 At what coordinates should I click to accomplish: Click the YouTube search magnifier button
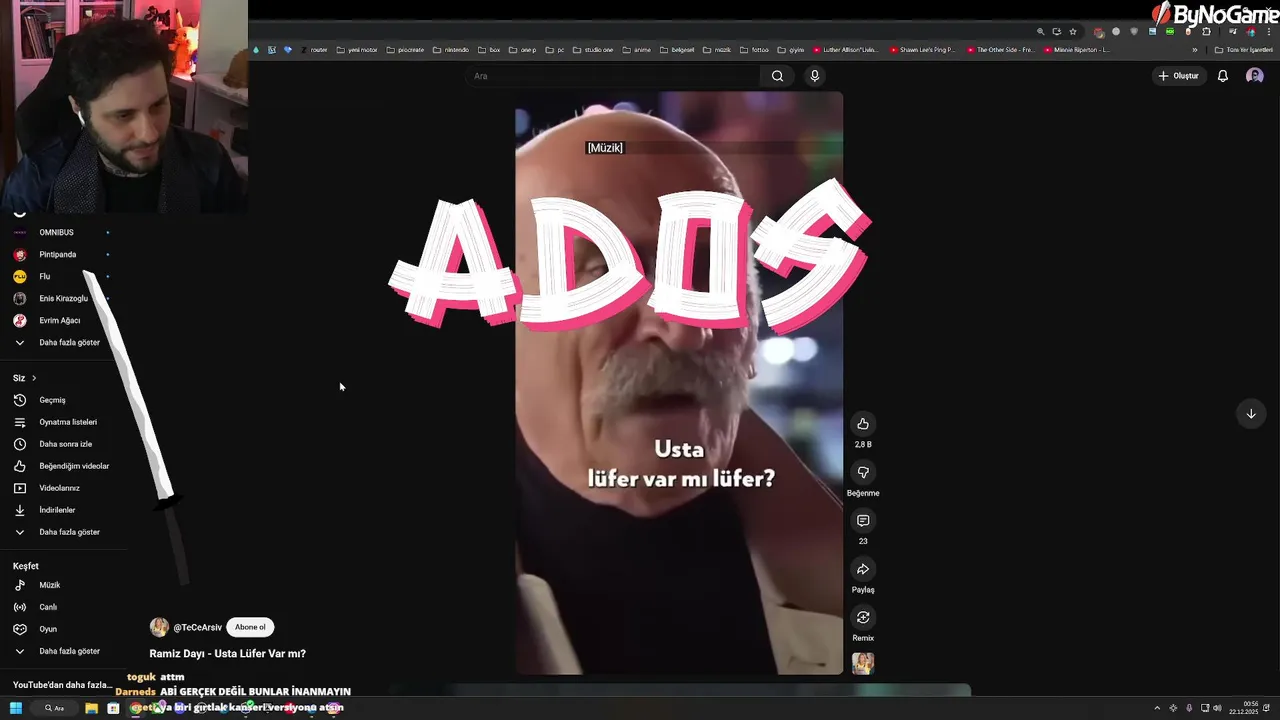pos(777,76)
